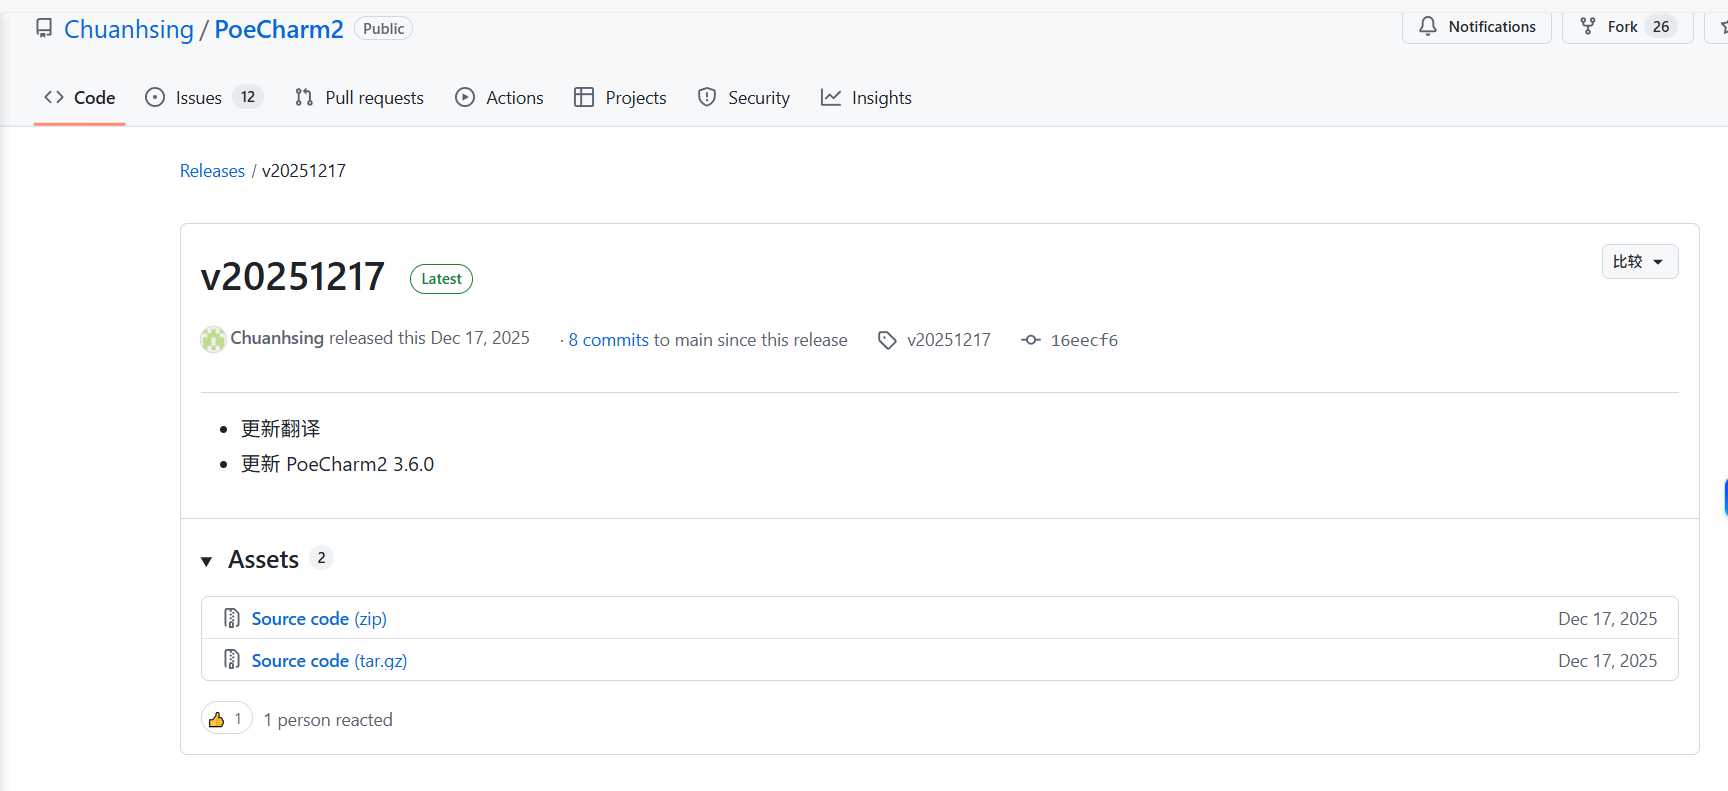Download Source code (zip)

(x=319, y=619)
